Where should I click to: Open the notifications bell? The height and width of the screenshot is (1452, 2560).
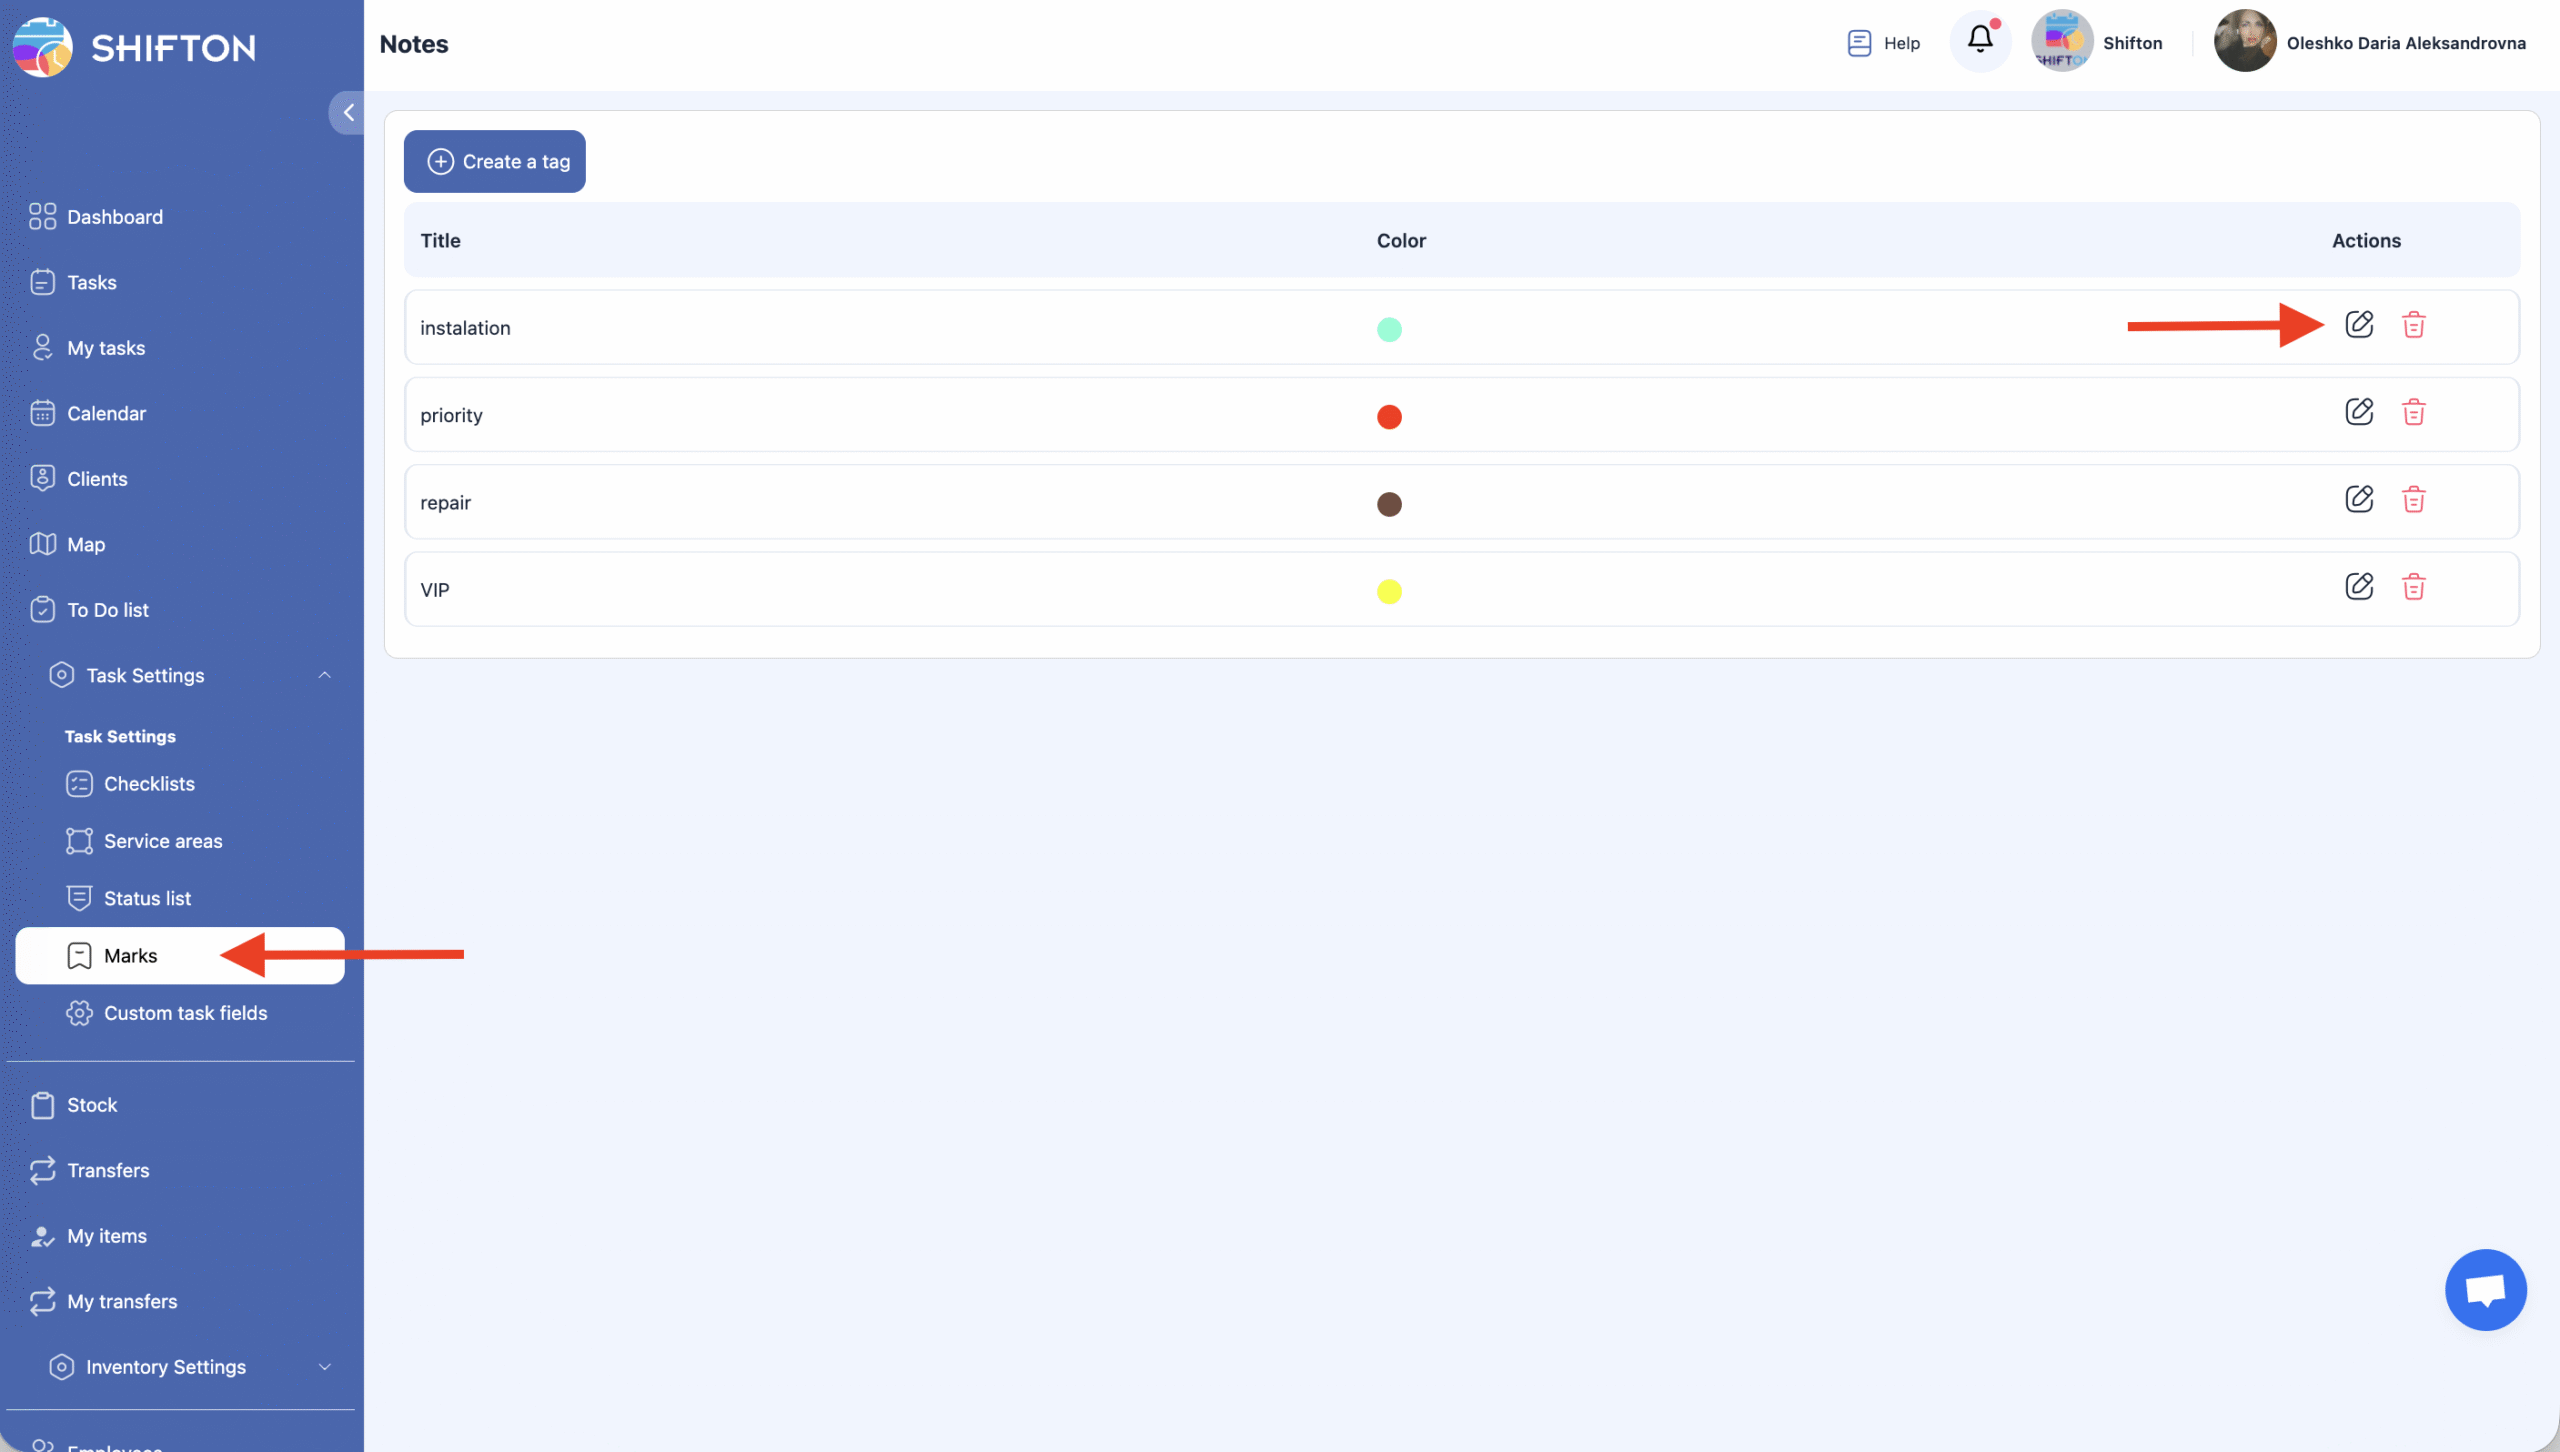(1980, 41)
